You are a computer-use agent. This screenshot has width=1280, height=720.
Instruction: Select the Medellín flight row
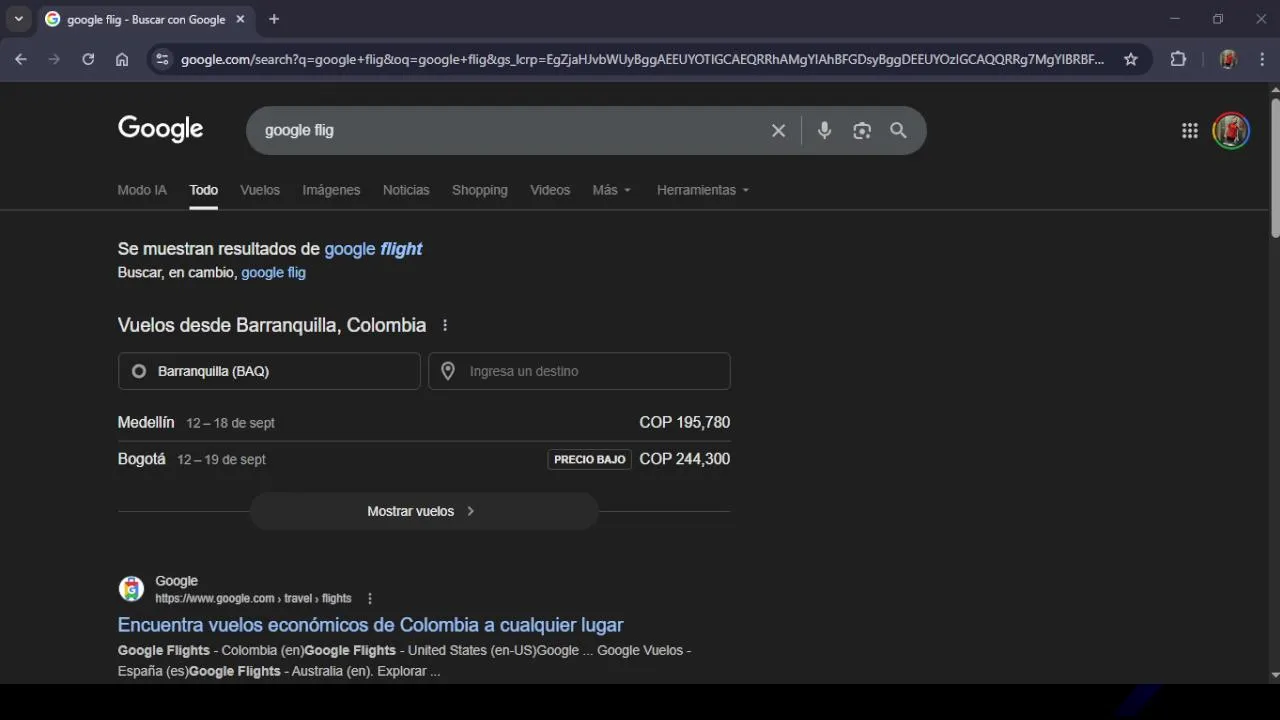(x=424, y=423)
